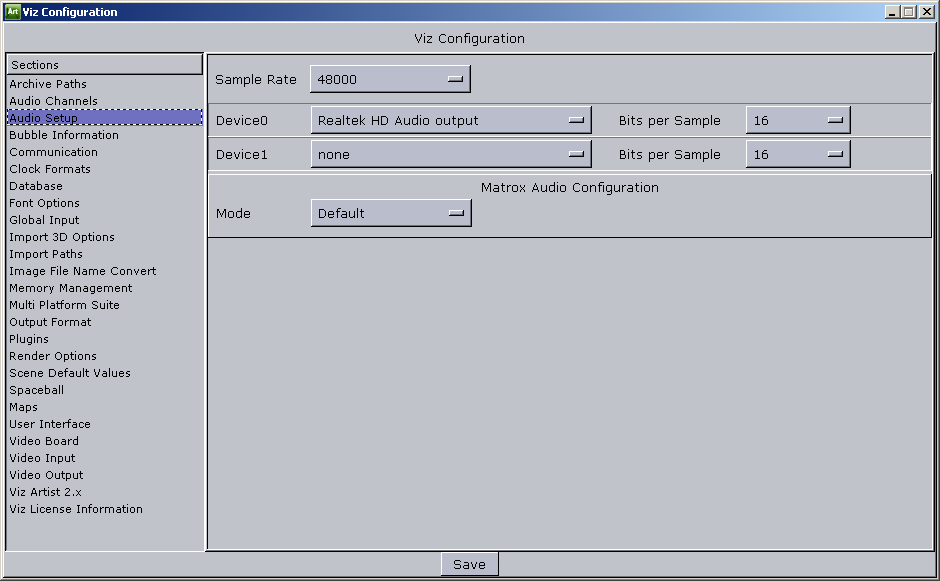
Task: Open the Sample Rate dropdown
Action: click(x=389, y=79)
